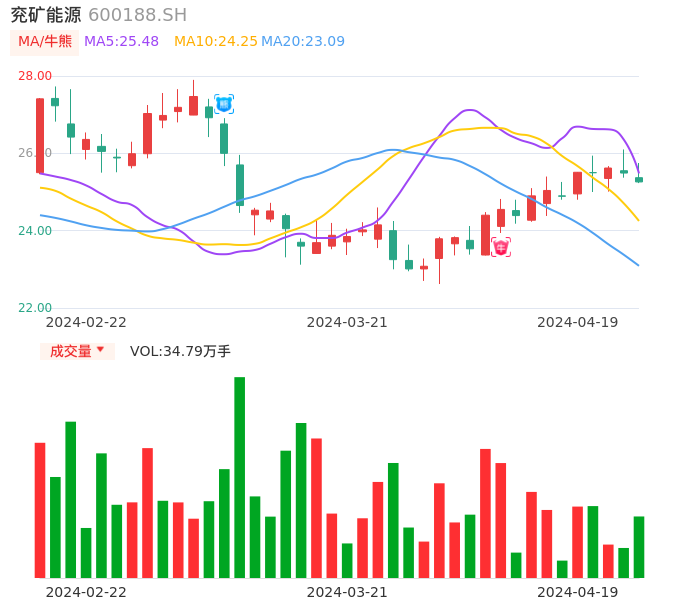Viewport: 686px width, 606px height.
Task: Click the VOL:34.79万手 volume readout
Action: point(180,351)
